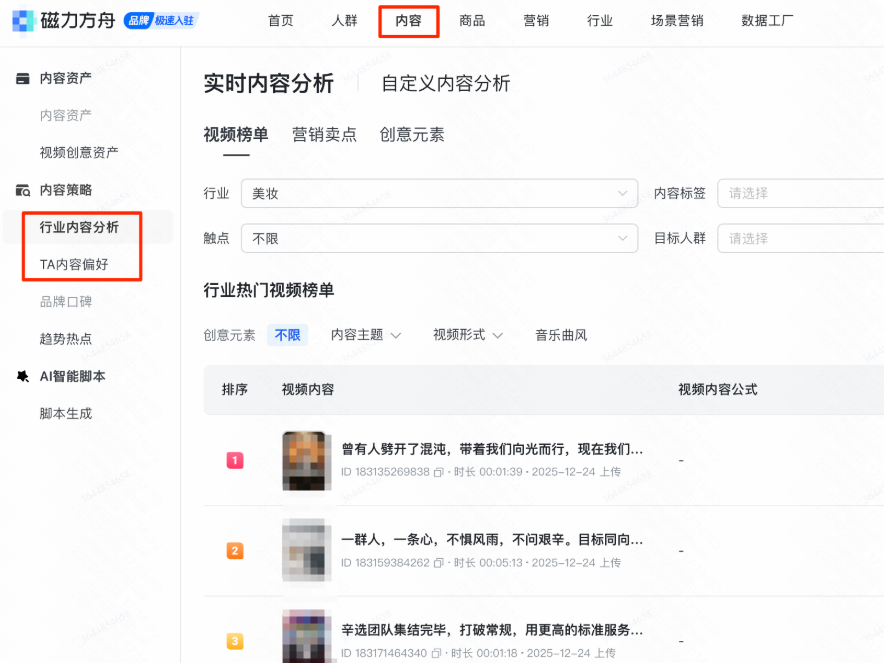Screen dimensions: 884x663
Task: Open the 数据工厂 top navigation tab
Action: coord(767,21)
